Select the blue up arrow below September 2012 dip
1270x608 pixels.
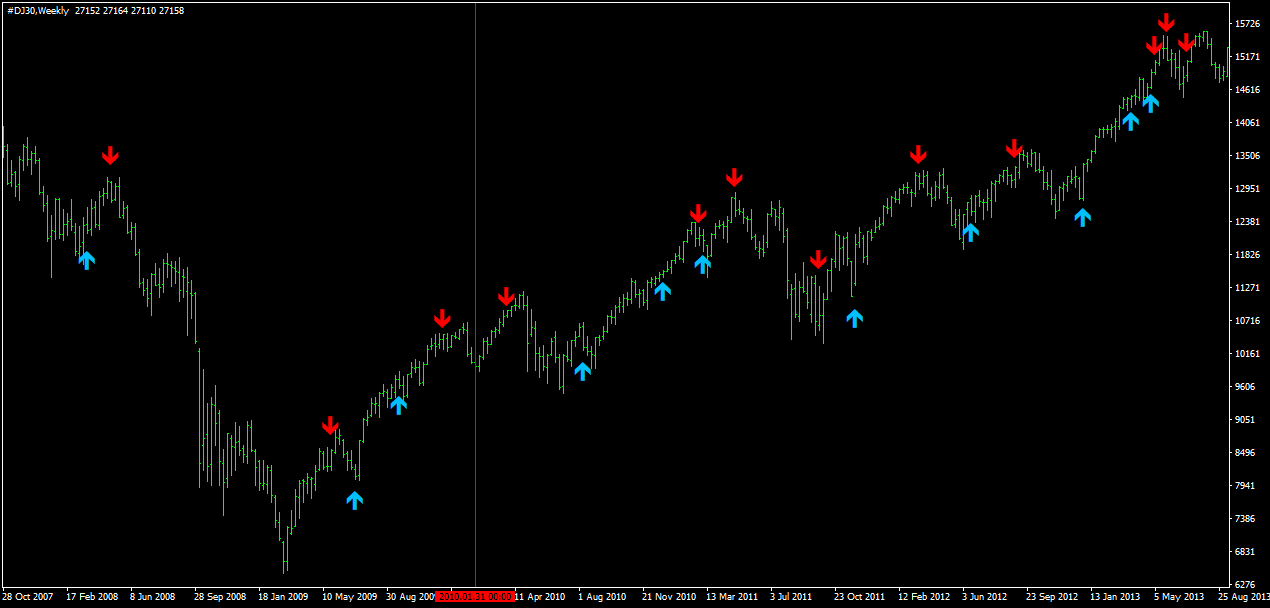pos(1083,216)
